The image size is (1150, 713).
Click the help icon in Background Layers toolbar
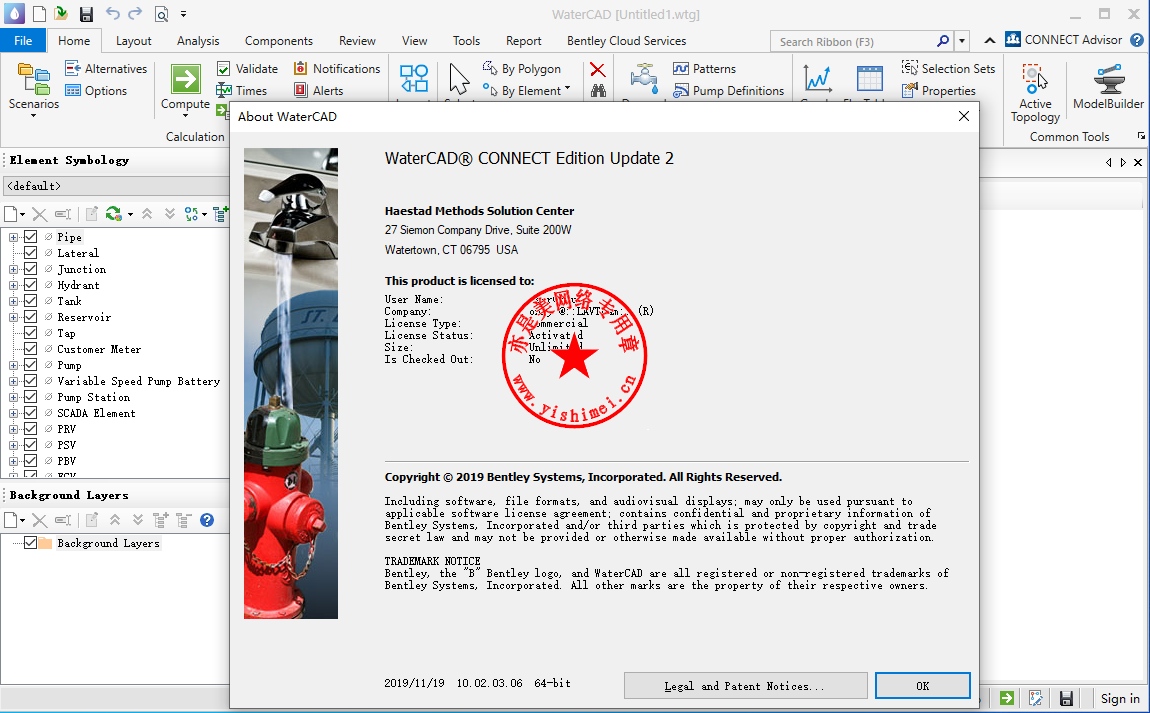tap(207, 520)
